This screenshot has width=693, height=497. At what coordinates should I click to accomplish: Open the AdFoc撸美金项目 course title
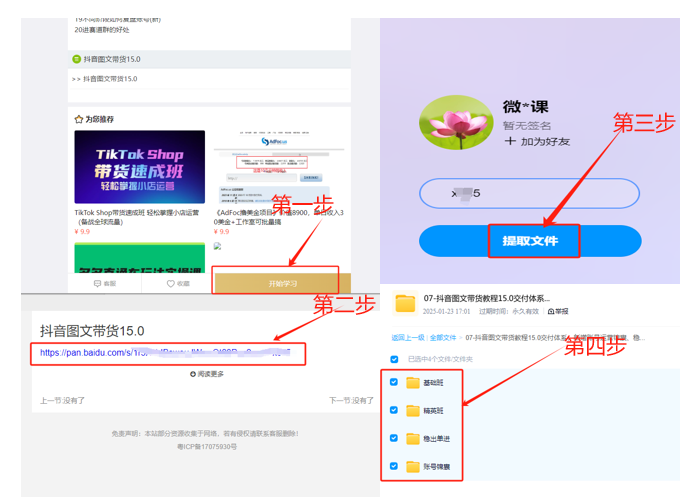coord(279,217)
